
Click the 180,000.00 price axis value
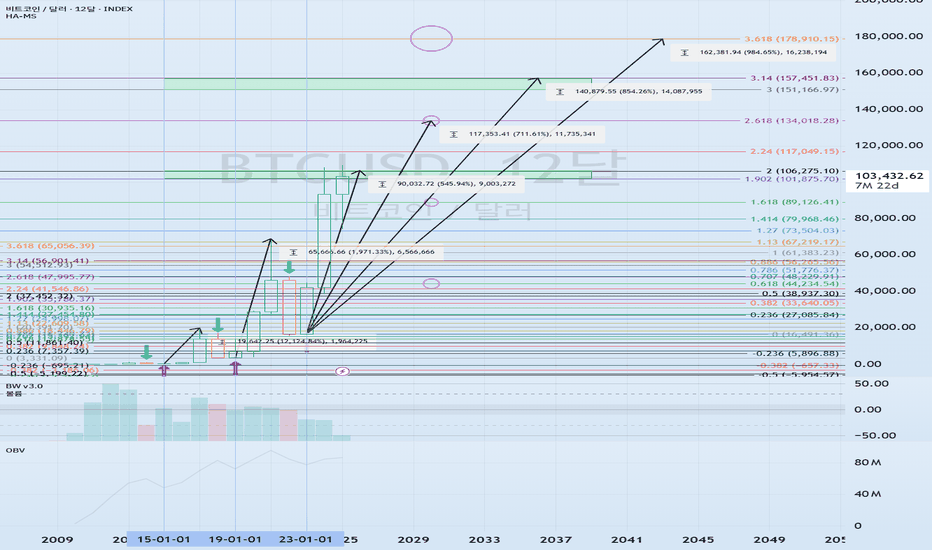[889, 36]
